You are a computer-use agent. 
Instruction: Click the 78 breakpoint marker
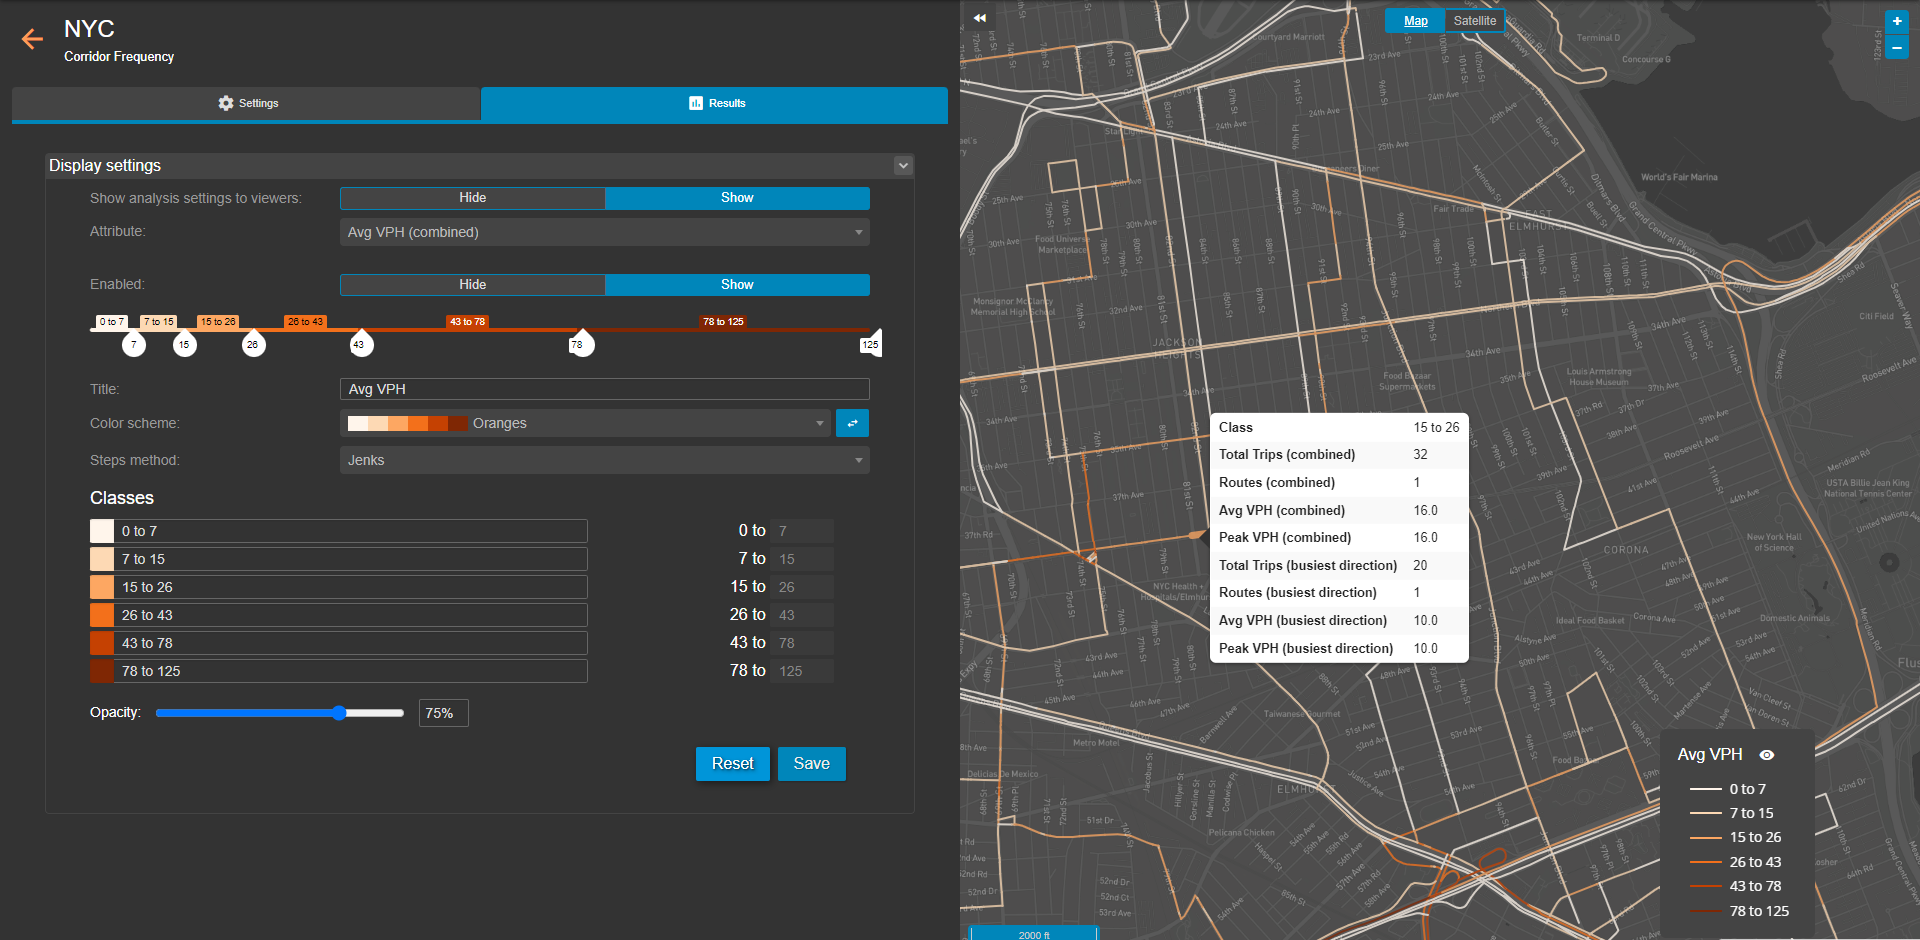[580, 344]
